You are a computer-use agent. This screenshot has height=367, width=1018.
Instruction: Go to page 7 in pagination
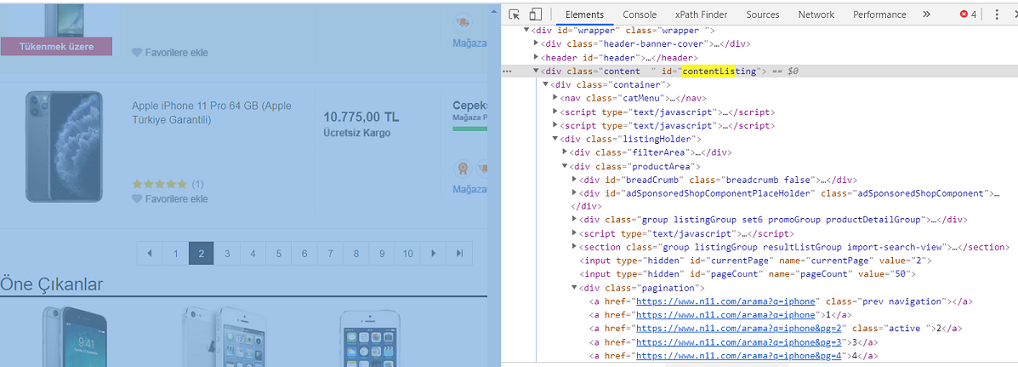(x=330, y=253)
